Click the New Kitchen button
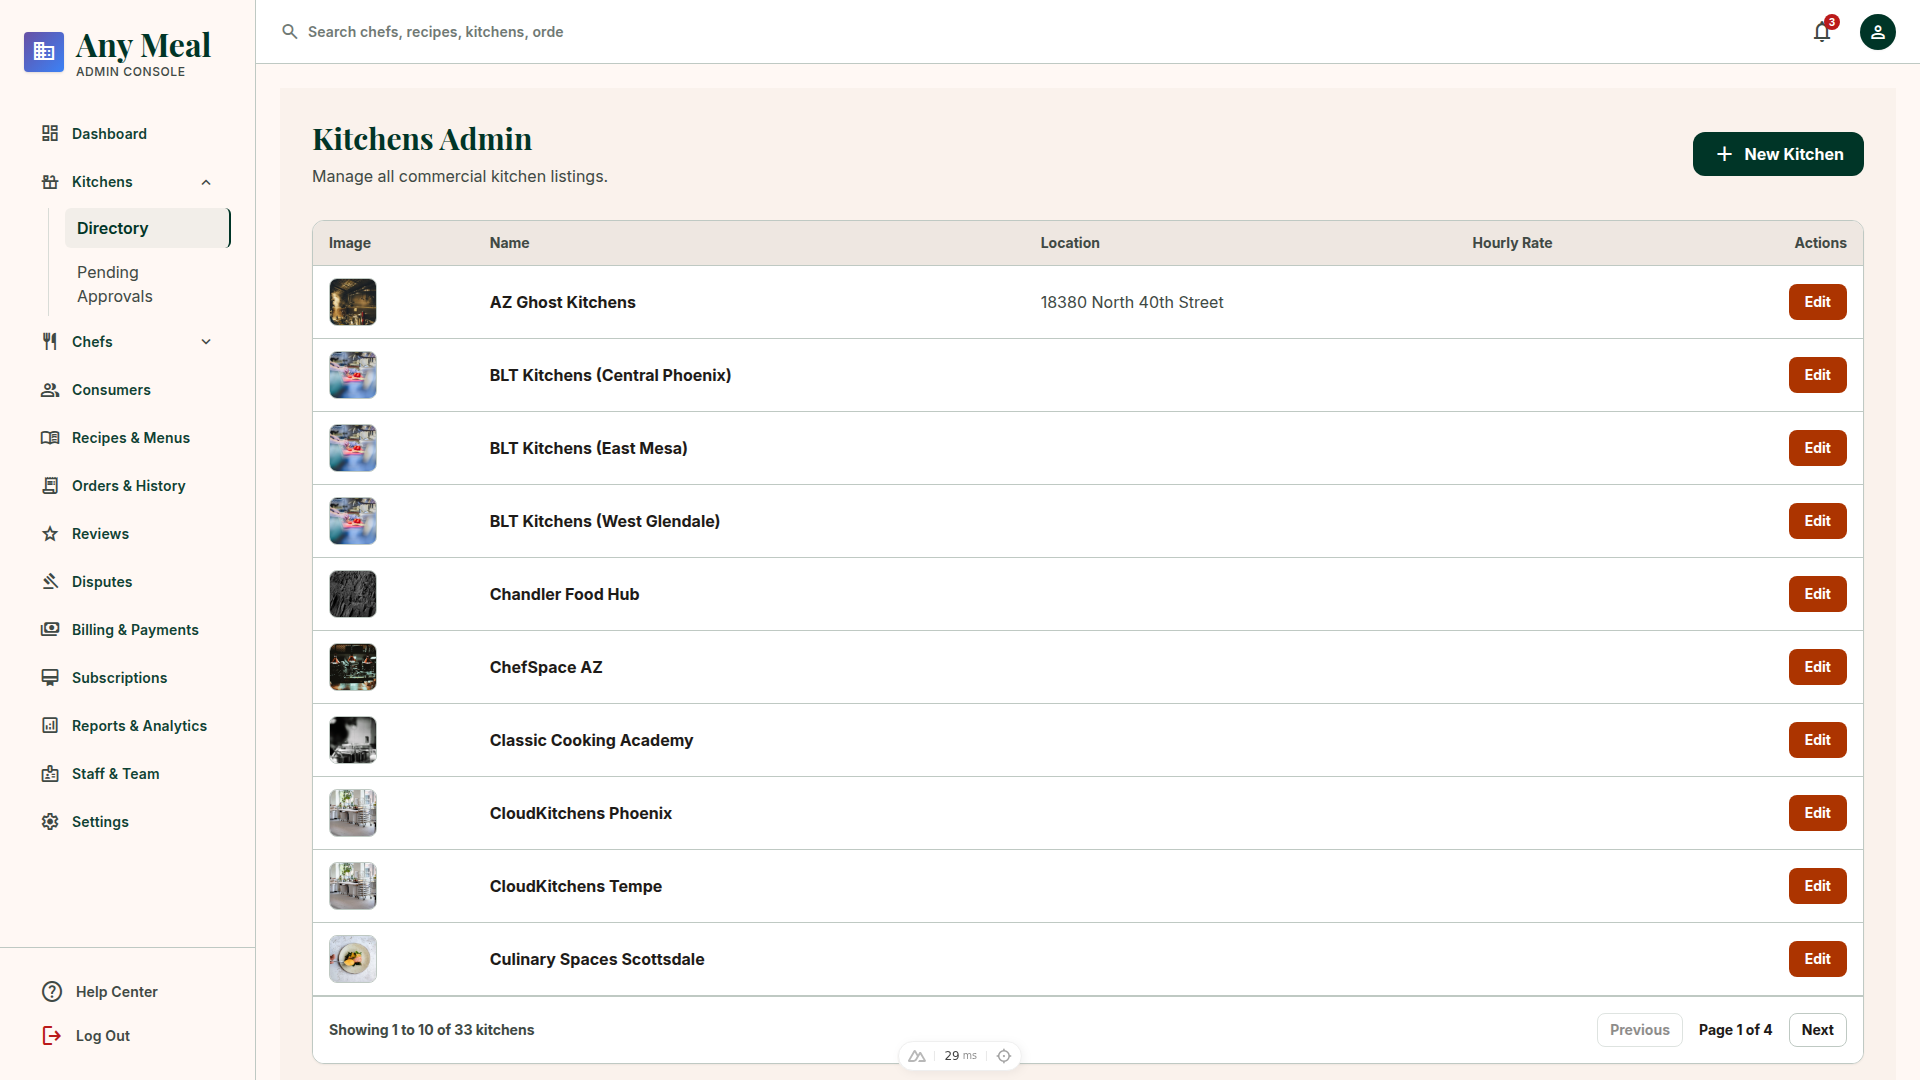This screenshot has height=1080, width=1920. point(1778,154)
